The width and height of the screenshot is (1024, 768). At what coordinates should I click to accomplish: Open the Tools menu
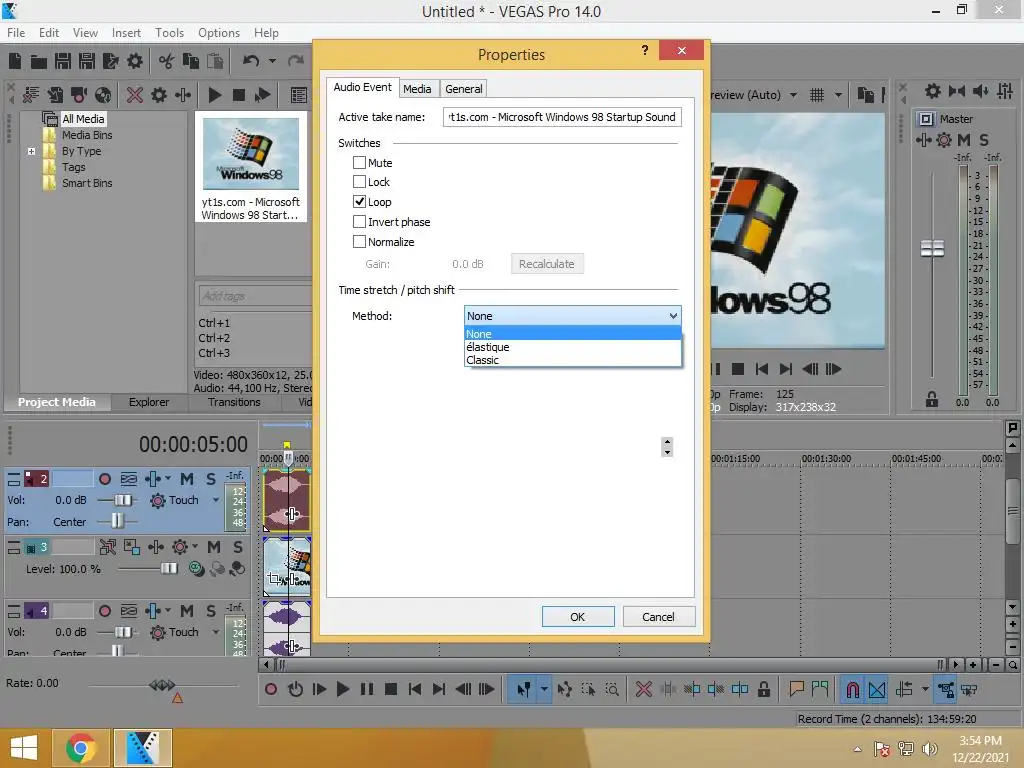[169, 33]
